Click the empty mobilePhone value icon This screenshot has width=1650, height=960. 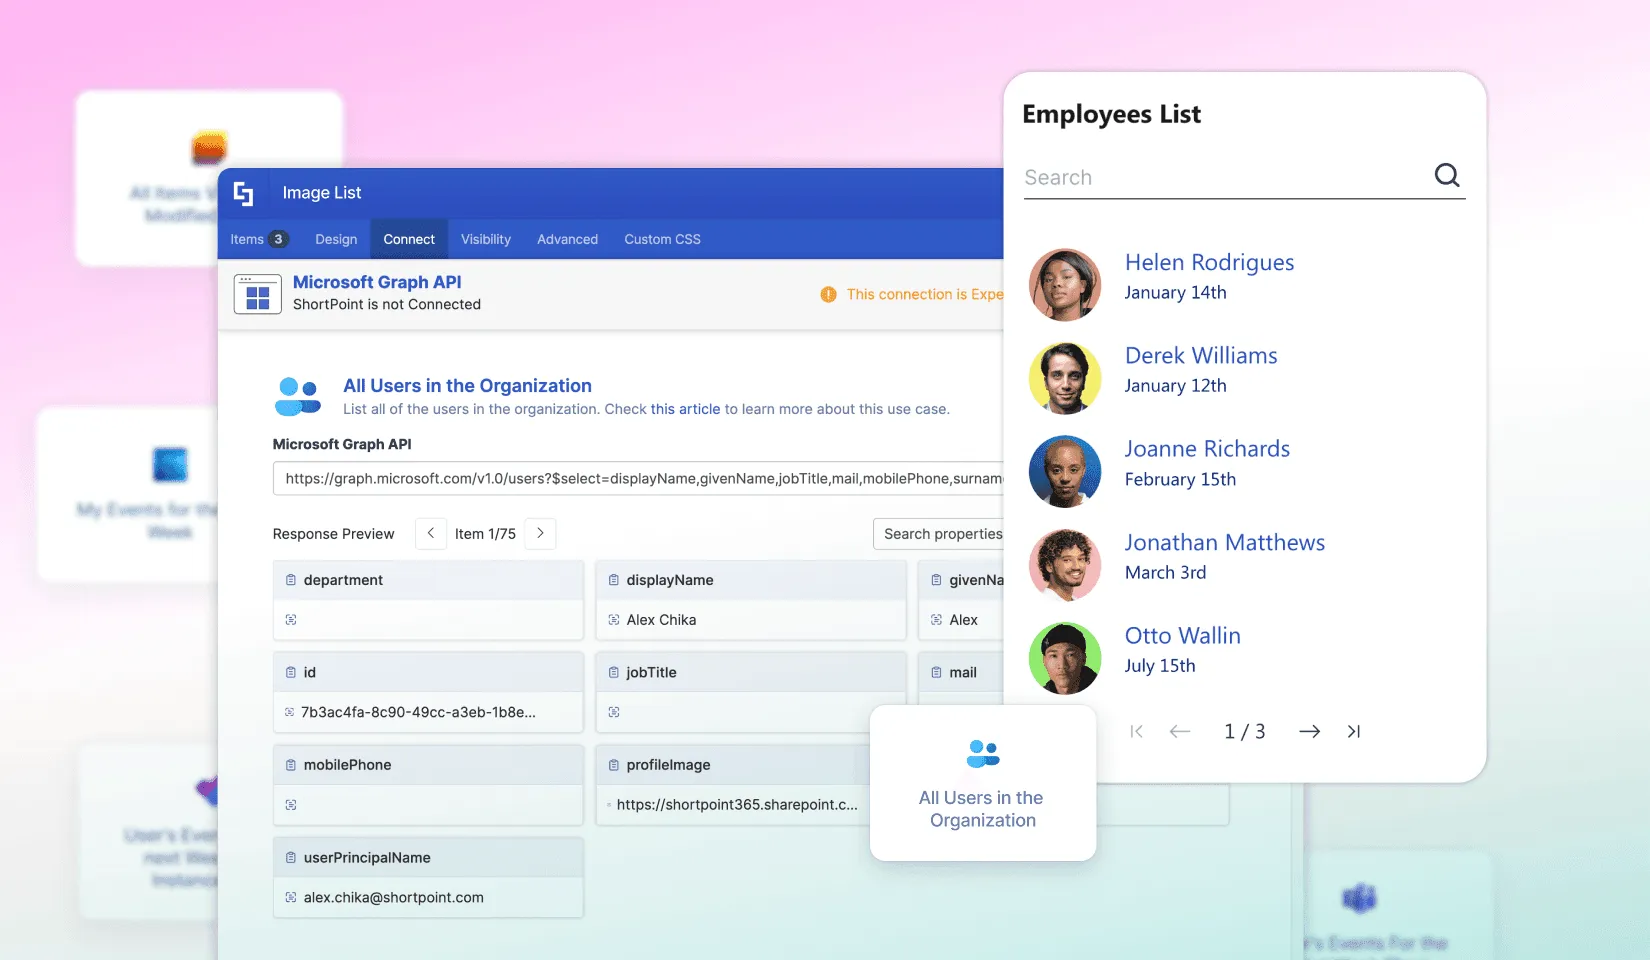[291, 805]
